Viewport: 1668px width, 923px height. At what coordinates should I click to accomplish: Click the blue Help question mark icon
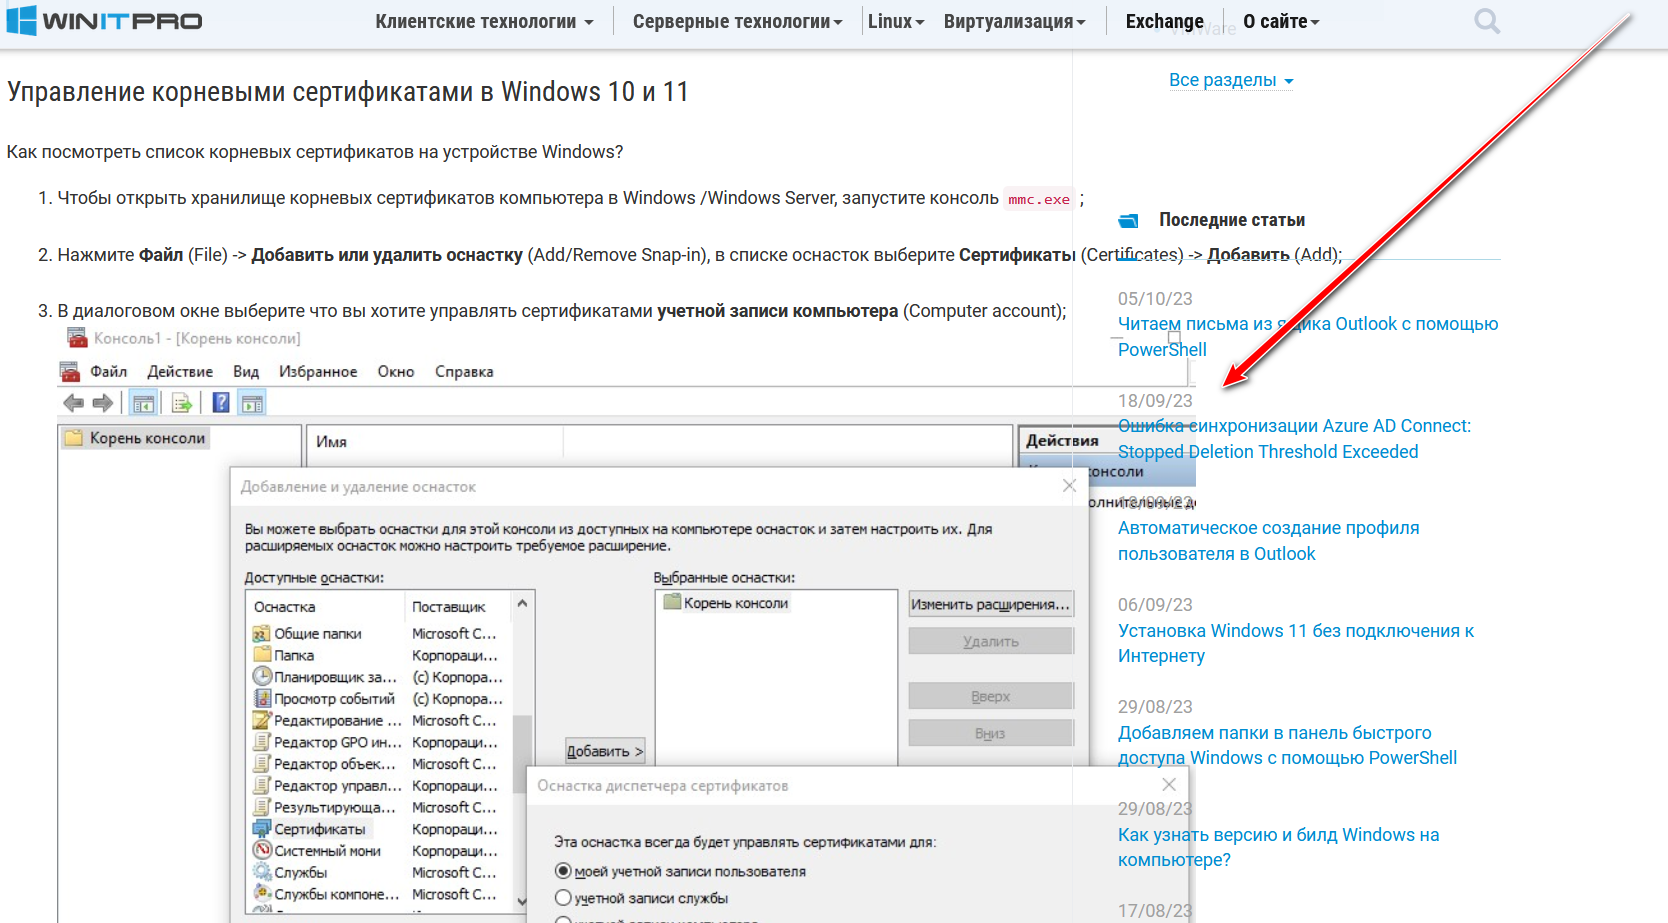tap(221, 403)
